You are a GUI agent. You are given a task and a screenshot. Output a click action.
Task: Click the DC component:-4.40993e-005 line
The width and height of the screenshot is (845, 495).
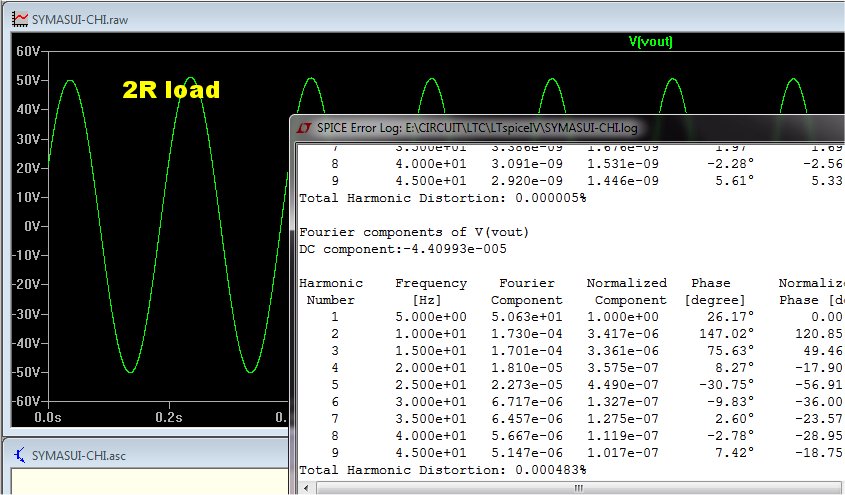403,249
